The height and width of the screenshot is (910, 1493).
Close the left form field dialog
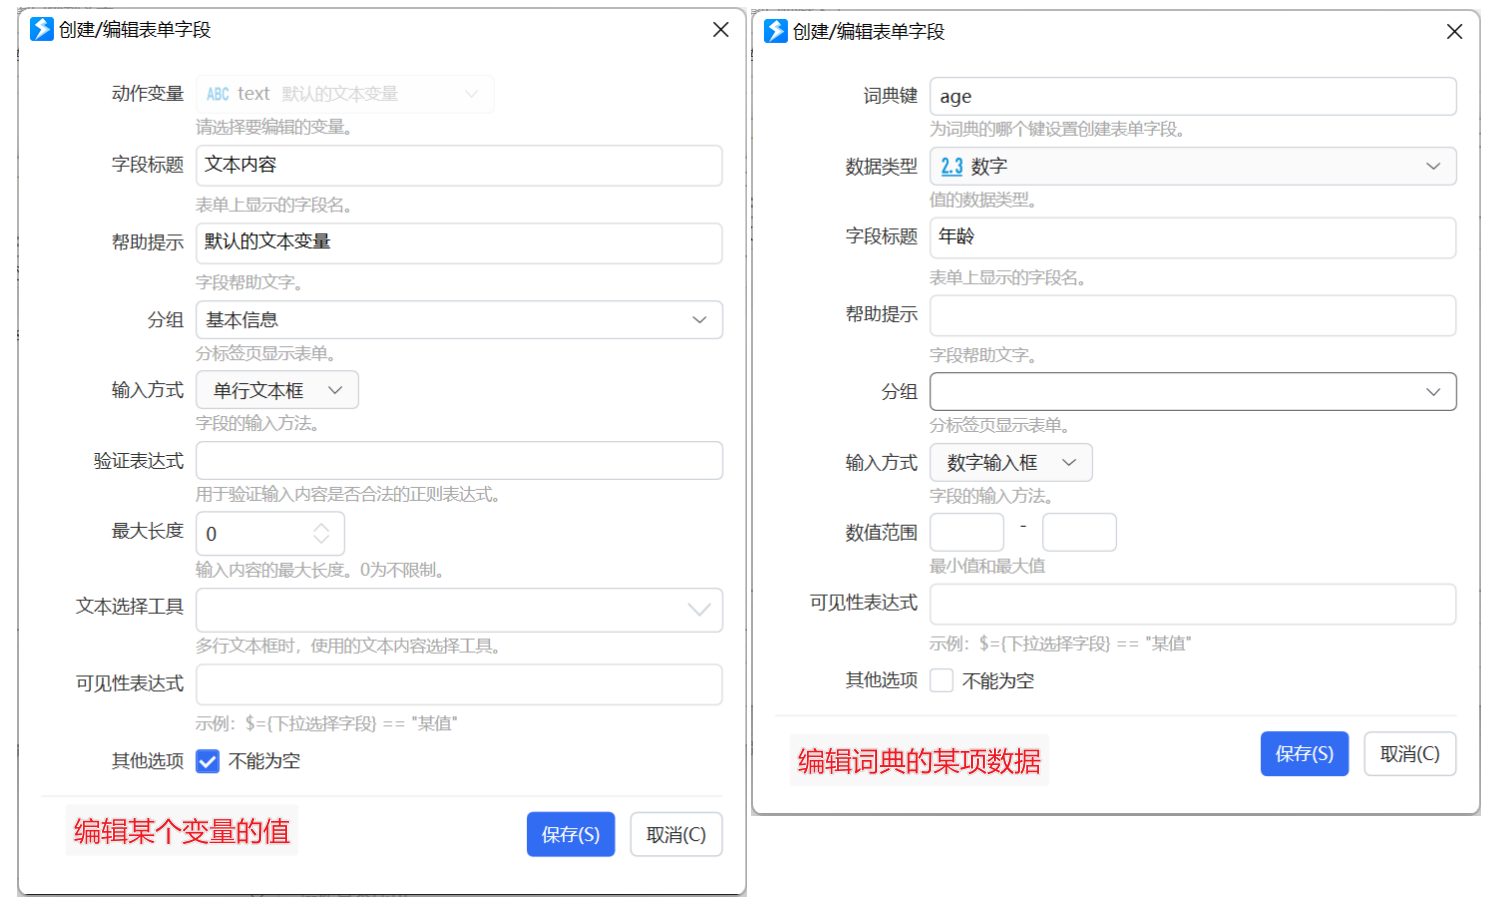click(x=721, y=30)
